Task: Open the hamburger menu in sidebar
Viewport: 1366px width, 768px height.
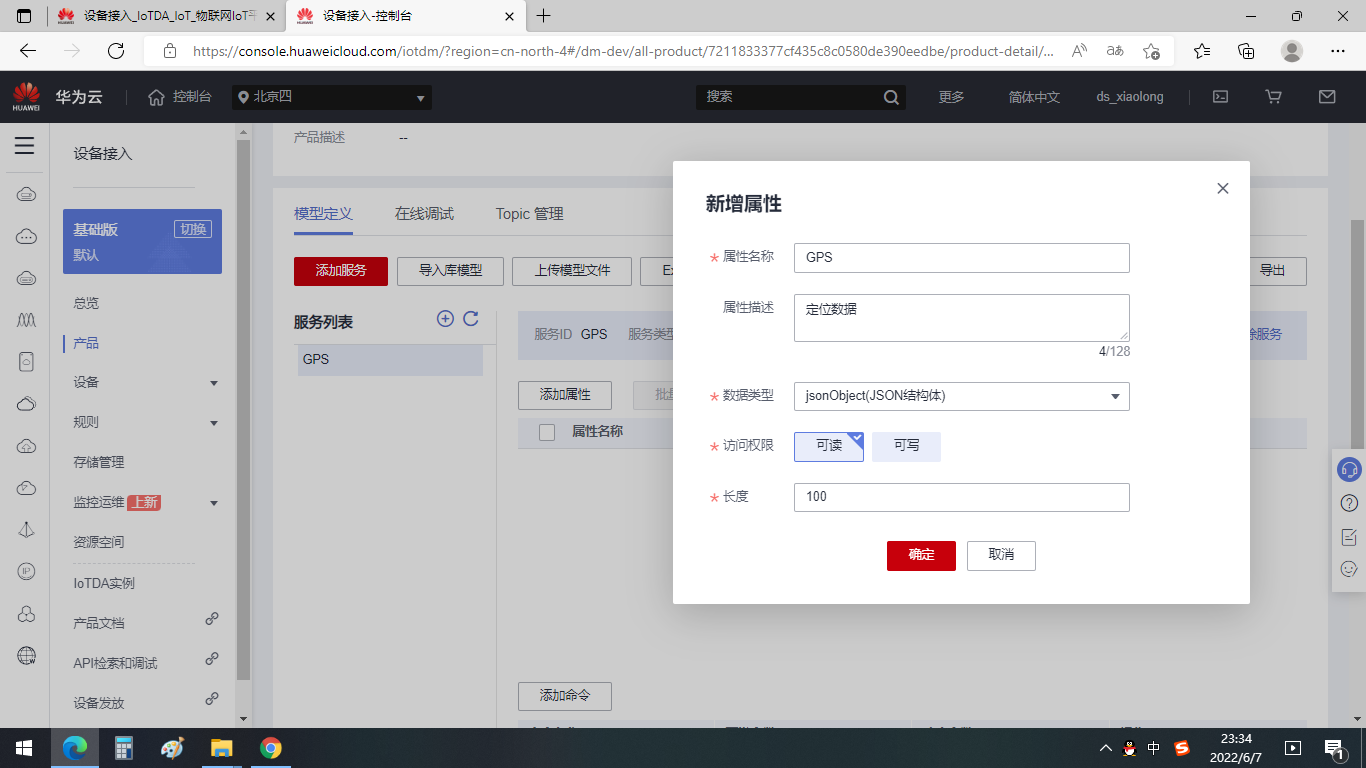Action: pyautogui.click(x=25, y=146)
